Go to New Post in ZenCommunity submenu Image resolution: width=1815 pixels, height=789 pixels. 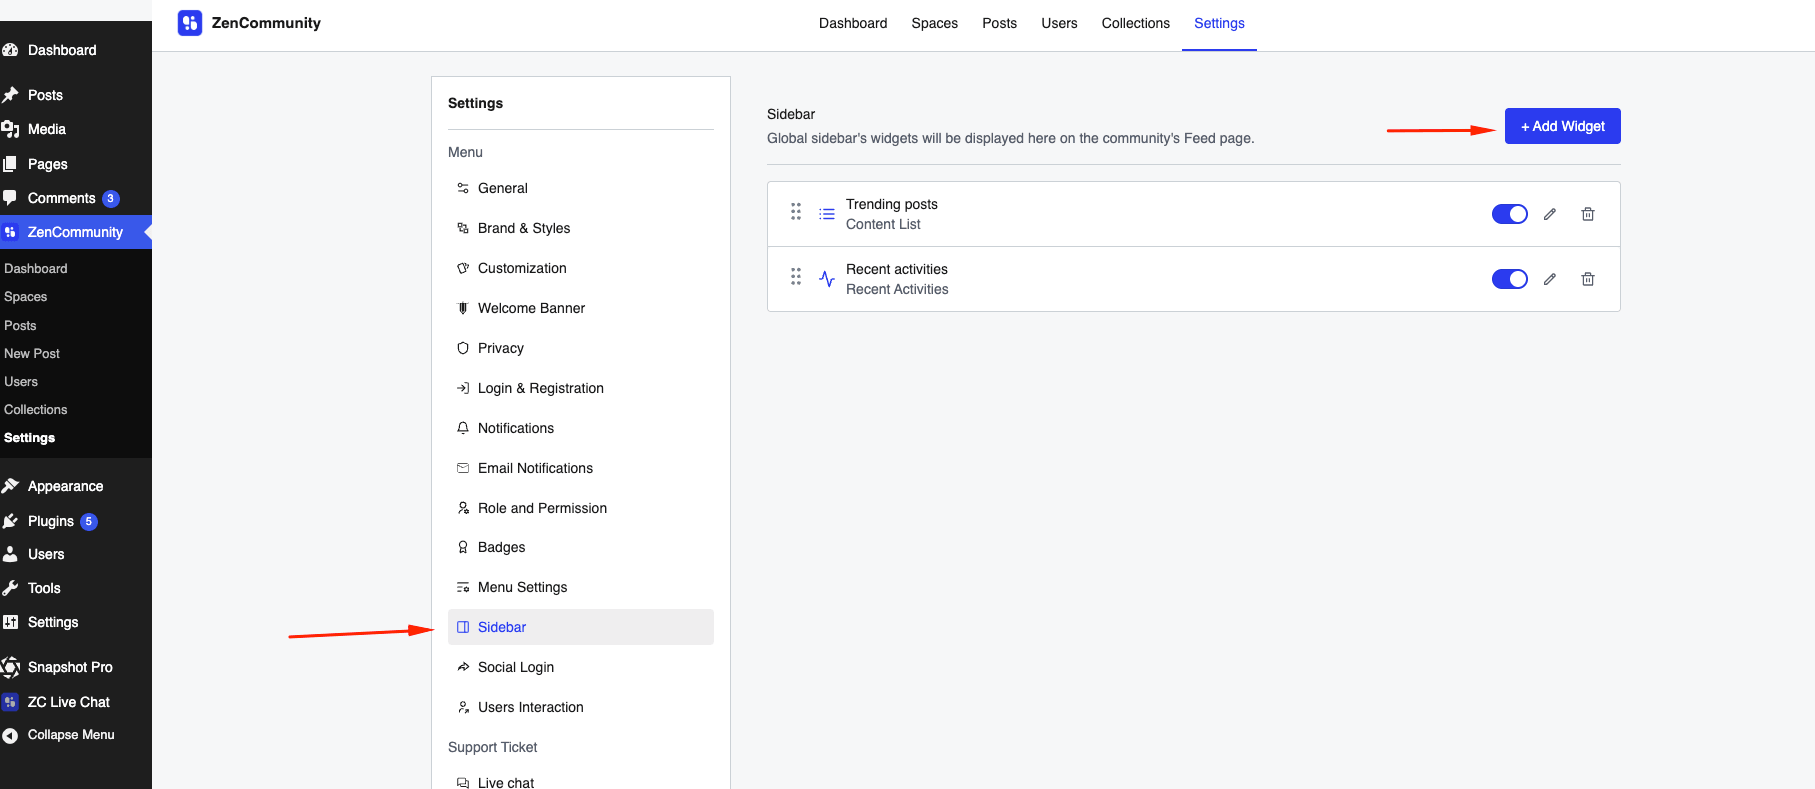point(32,354)
